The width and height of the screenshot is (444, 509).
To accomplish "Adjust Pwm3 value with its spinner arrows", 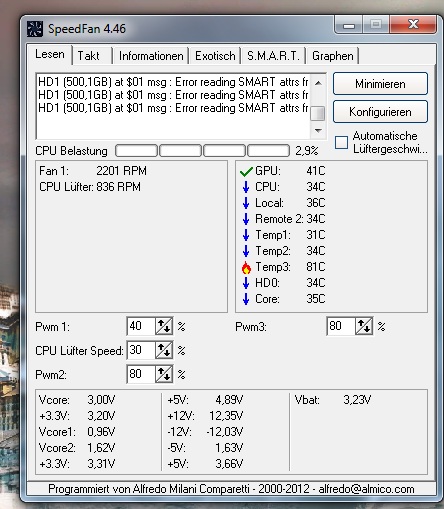I will coord(364,326).
